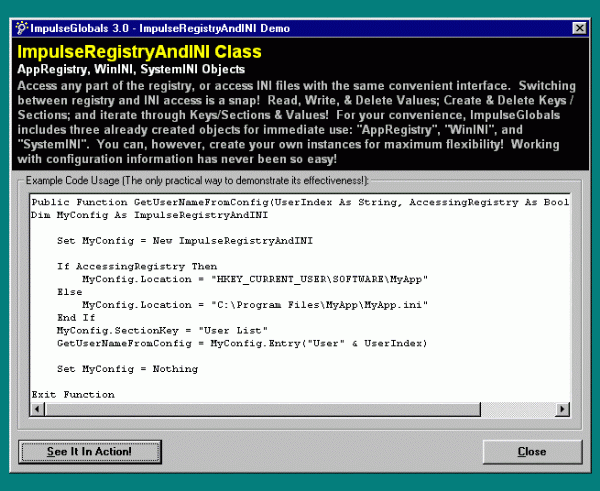This screenshot has width=600, height=491.
Task: Click the HKEY_CURRENT_USER location line
Action: click(255, 279)
